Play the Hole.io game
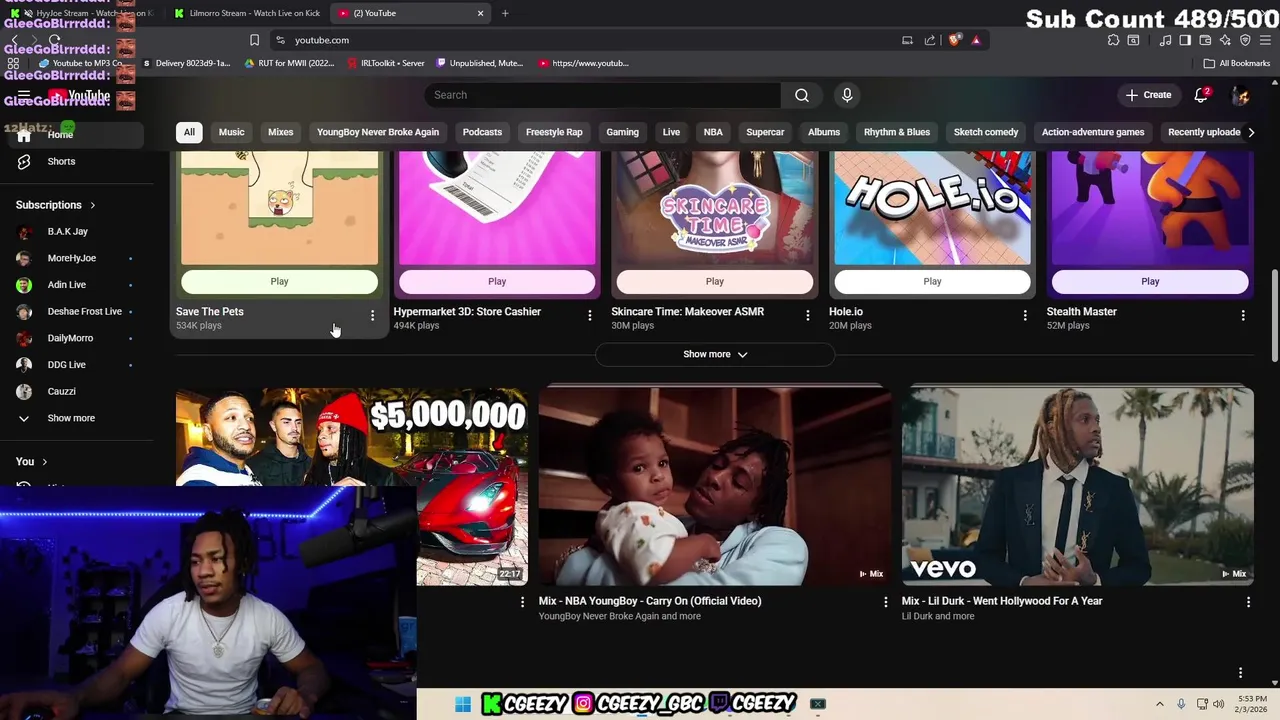This screenshot has height=720, width=1280. pos(932,282)
